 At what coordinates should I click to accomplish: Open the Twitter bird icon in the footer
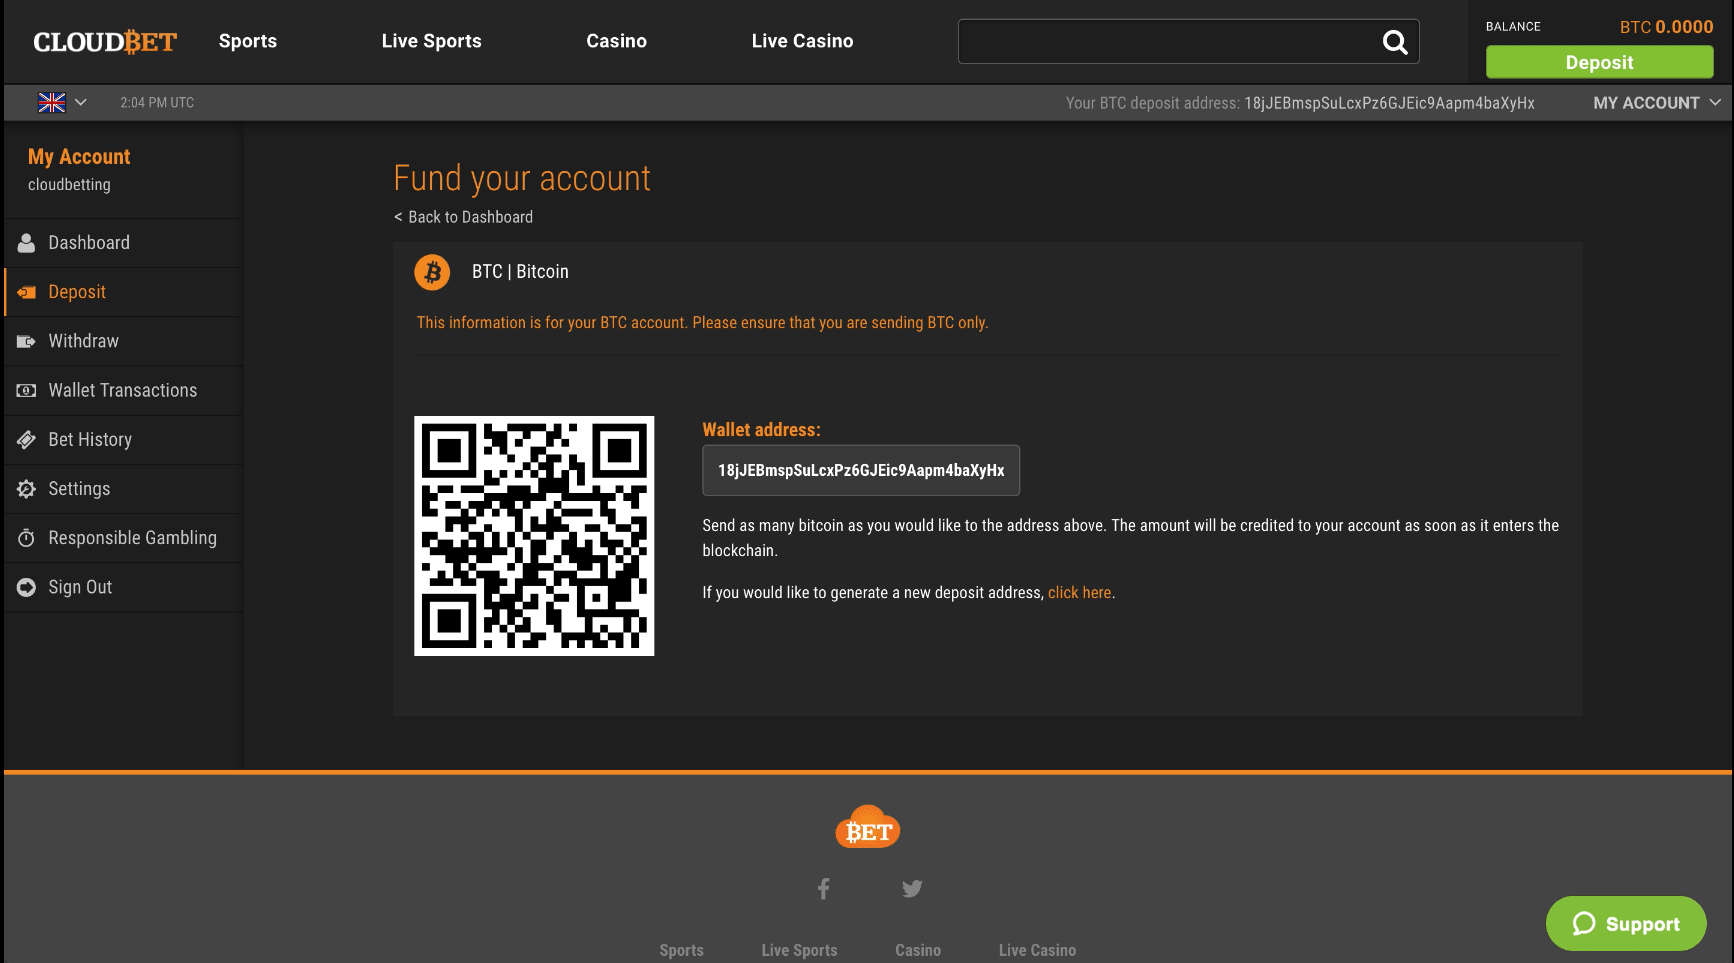(912, 888)
